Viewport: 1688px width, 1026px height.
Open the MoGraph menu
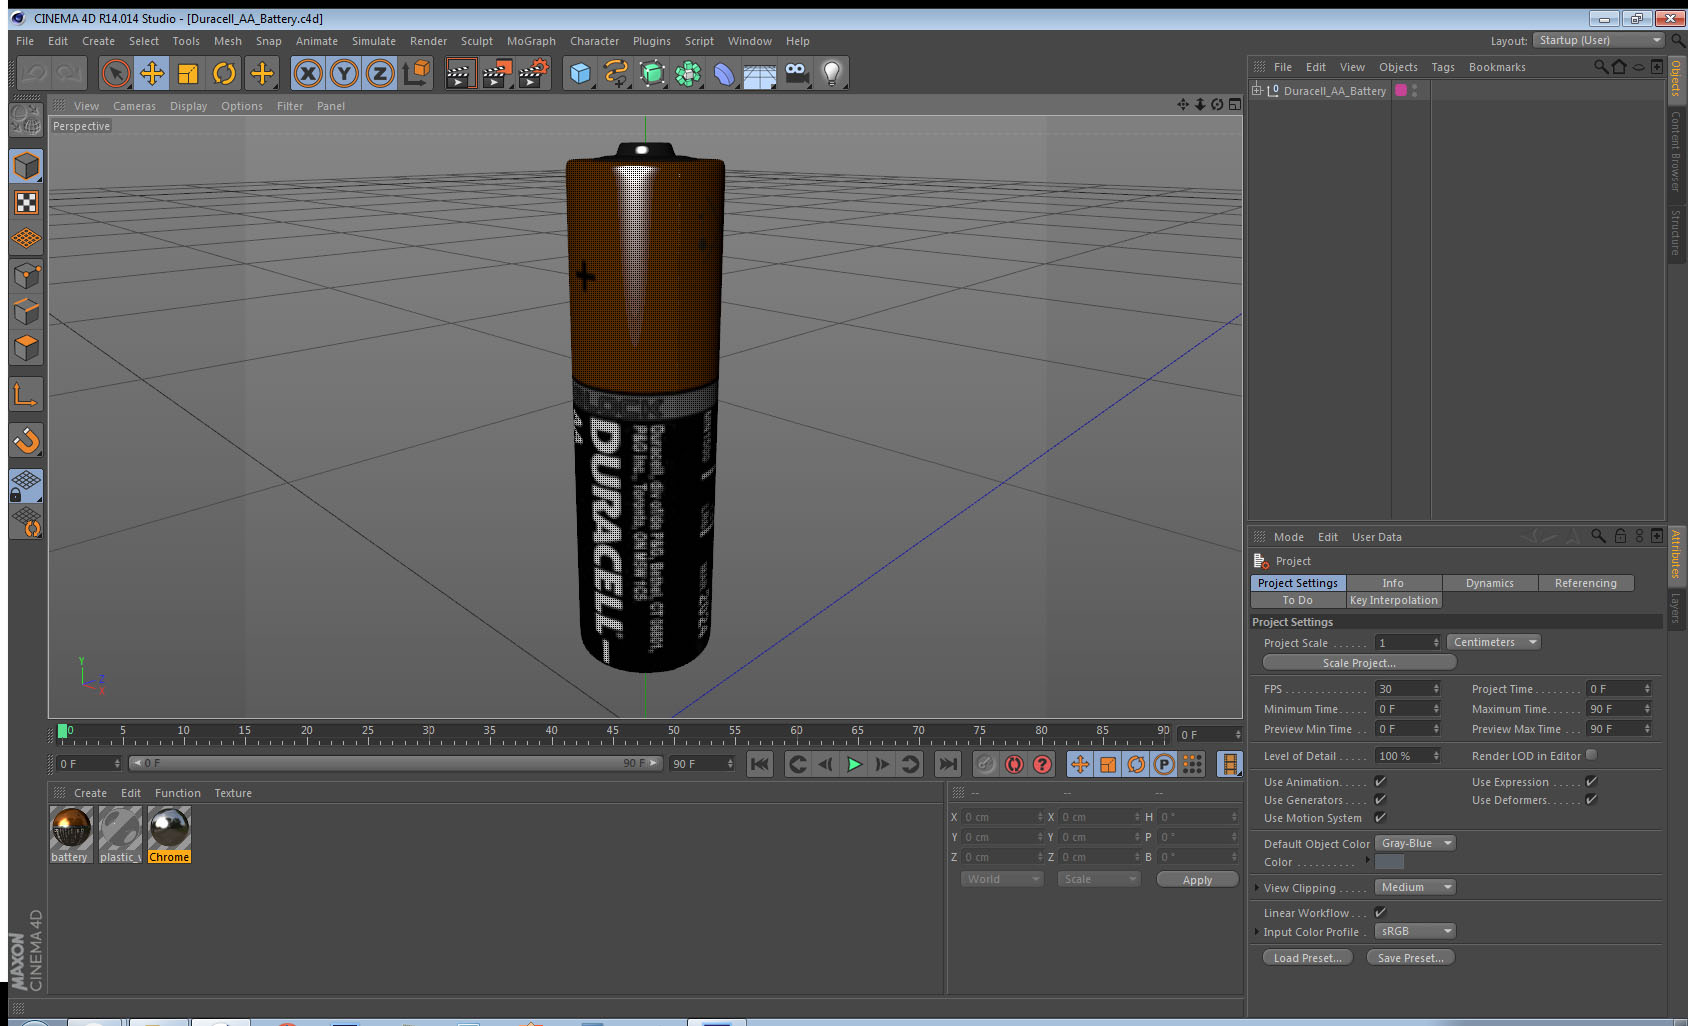[x=531, y=41]
